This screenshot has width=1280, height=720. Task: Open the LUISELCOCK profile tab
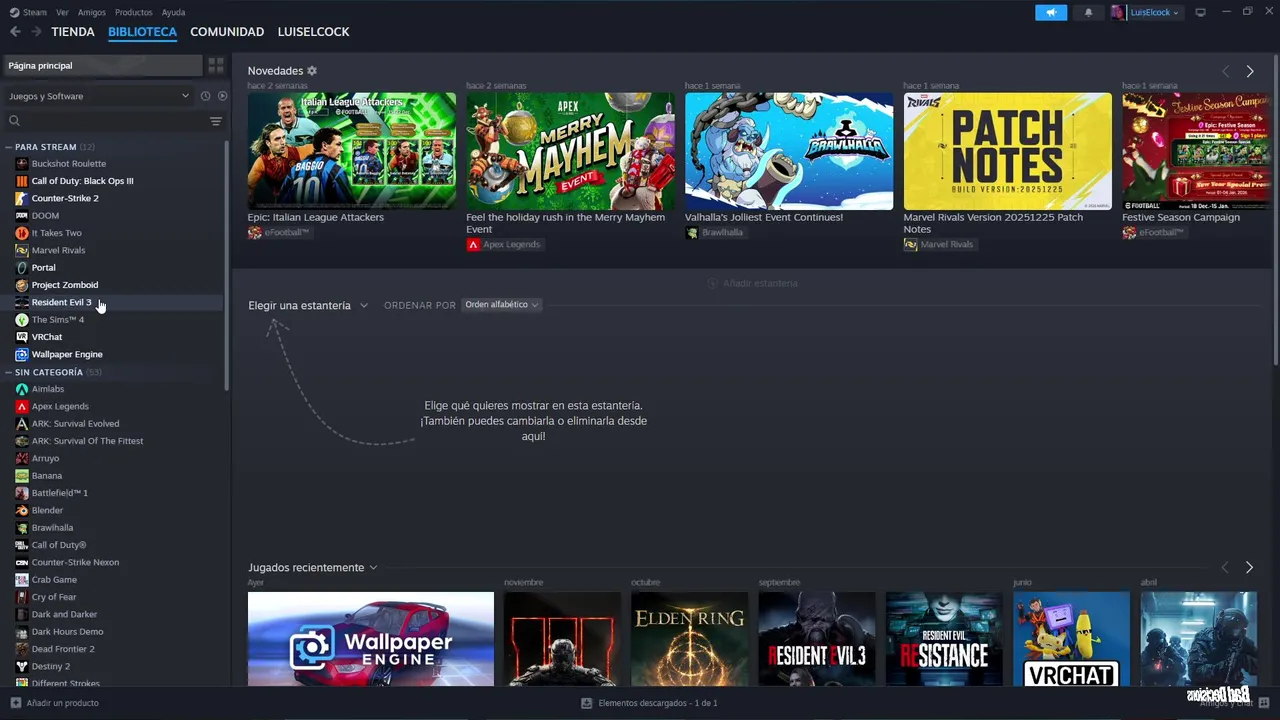313,32
